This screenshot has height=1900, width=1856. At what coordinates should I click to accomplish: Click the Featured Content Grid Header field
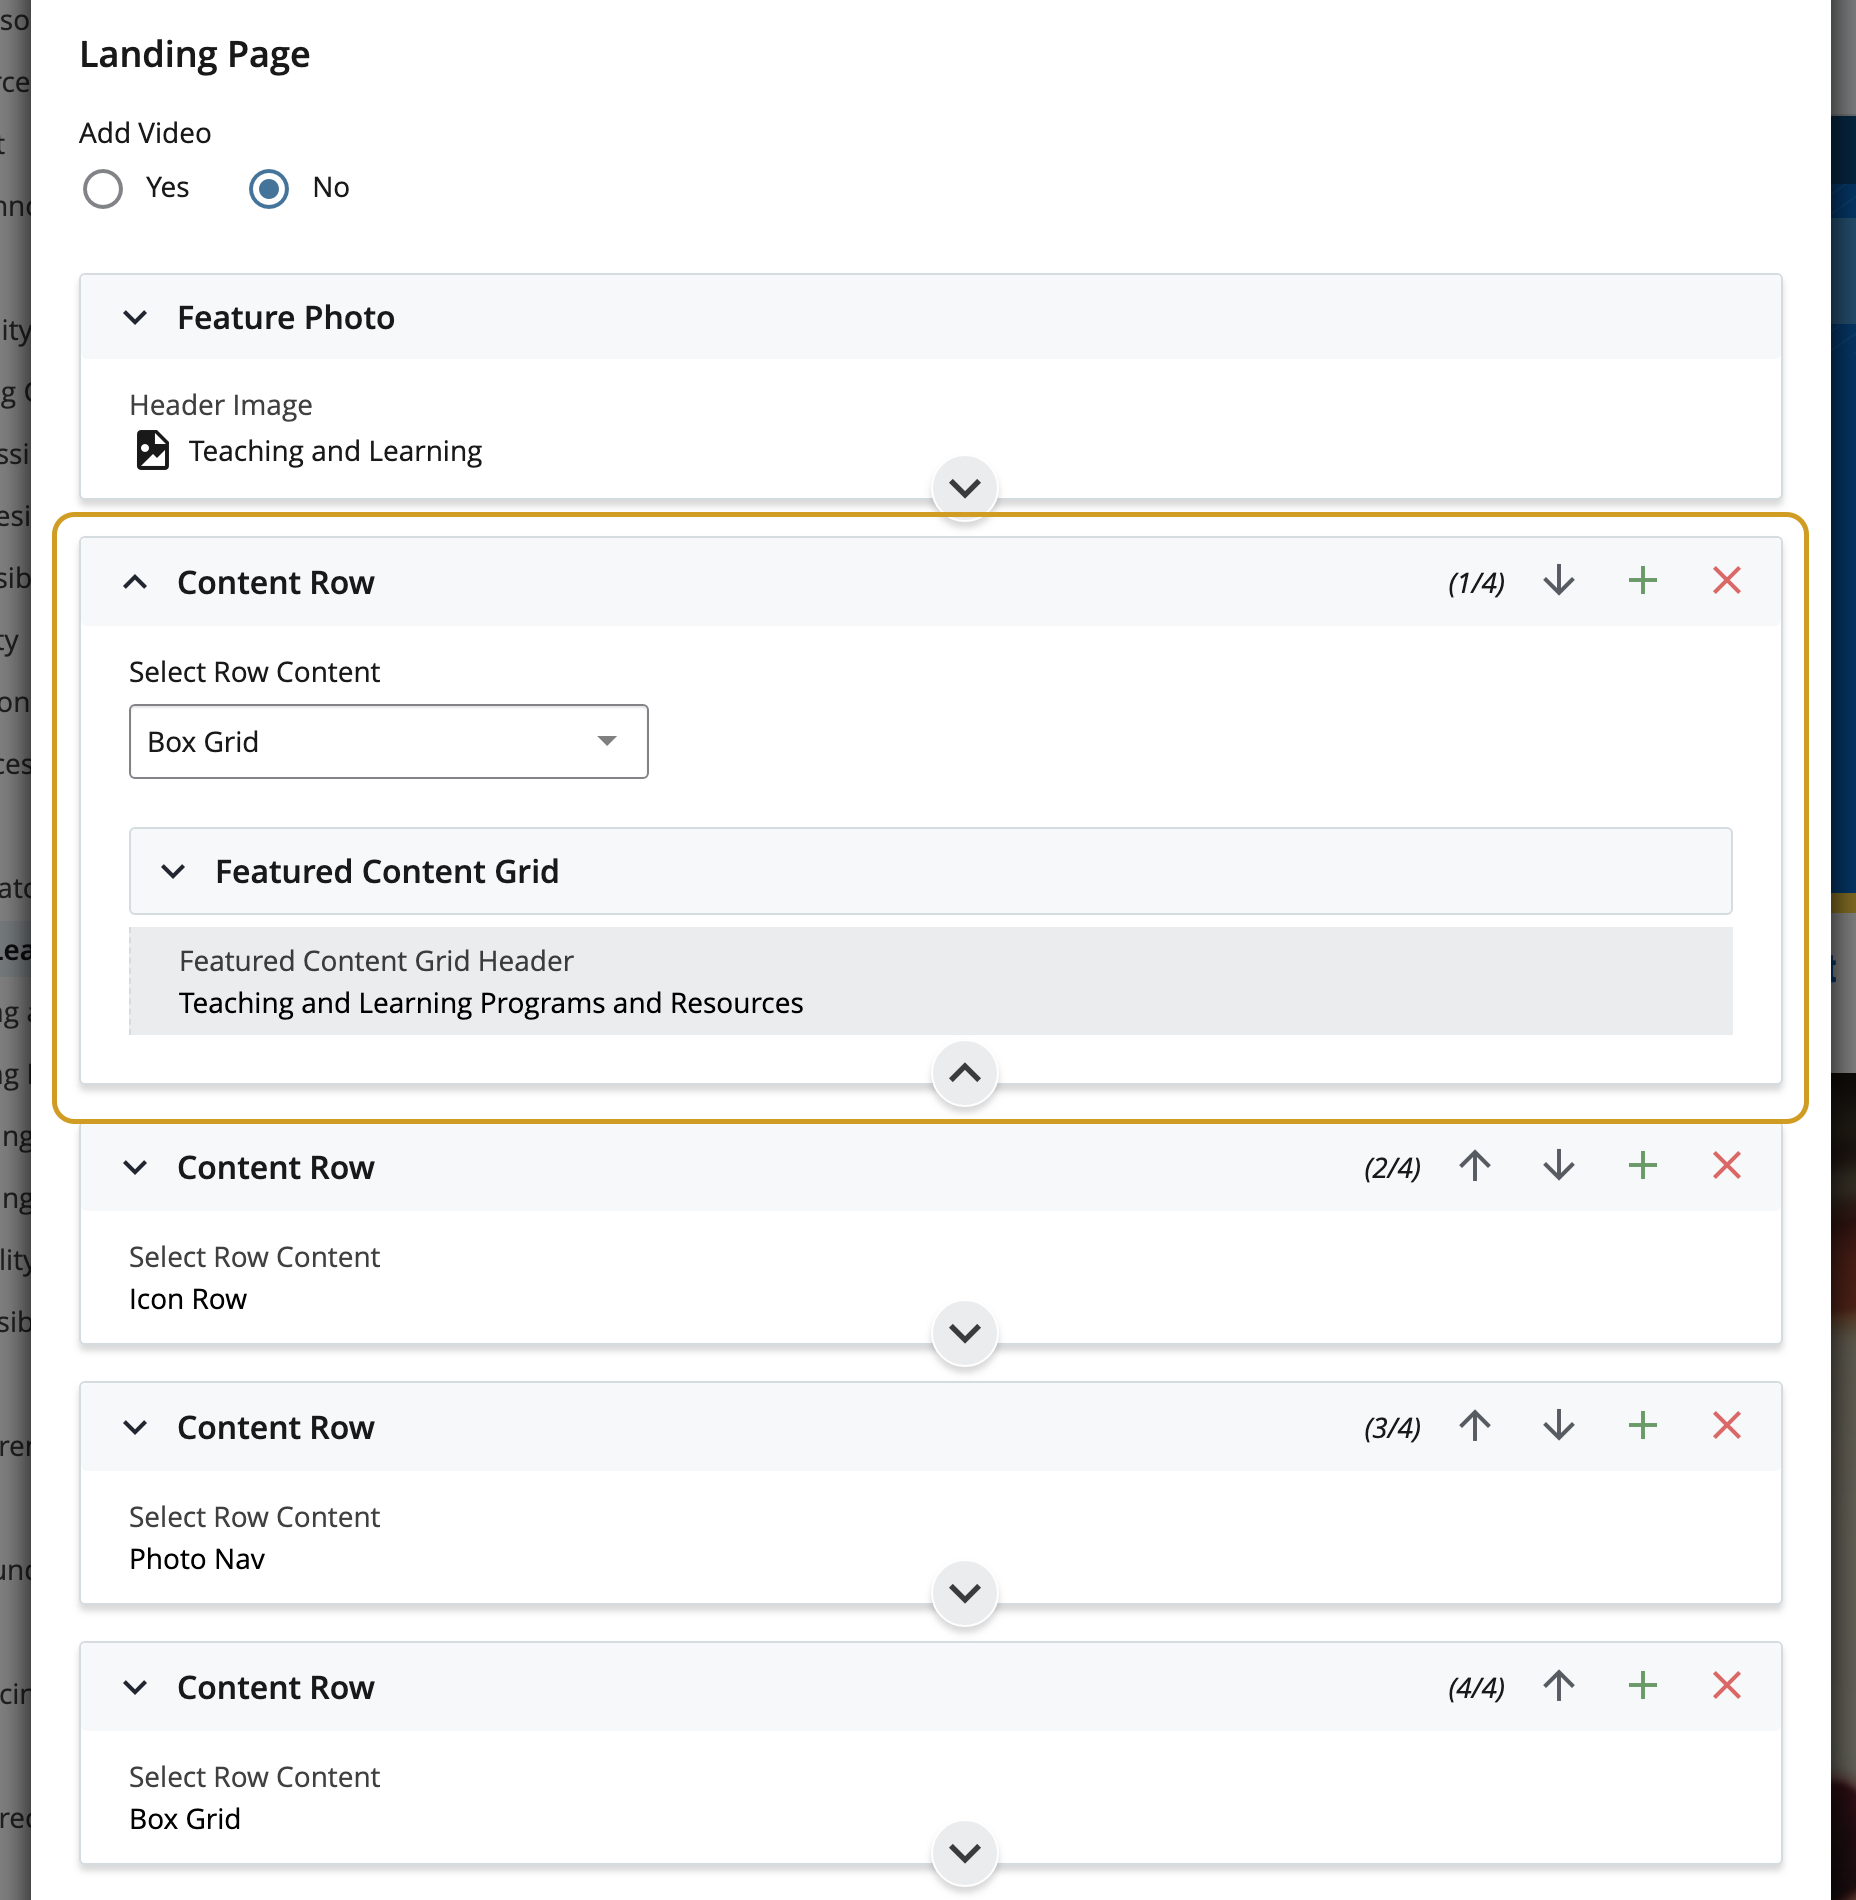[931, 981]
